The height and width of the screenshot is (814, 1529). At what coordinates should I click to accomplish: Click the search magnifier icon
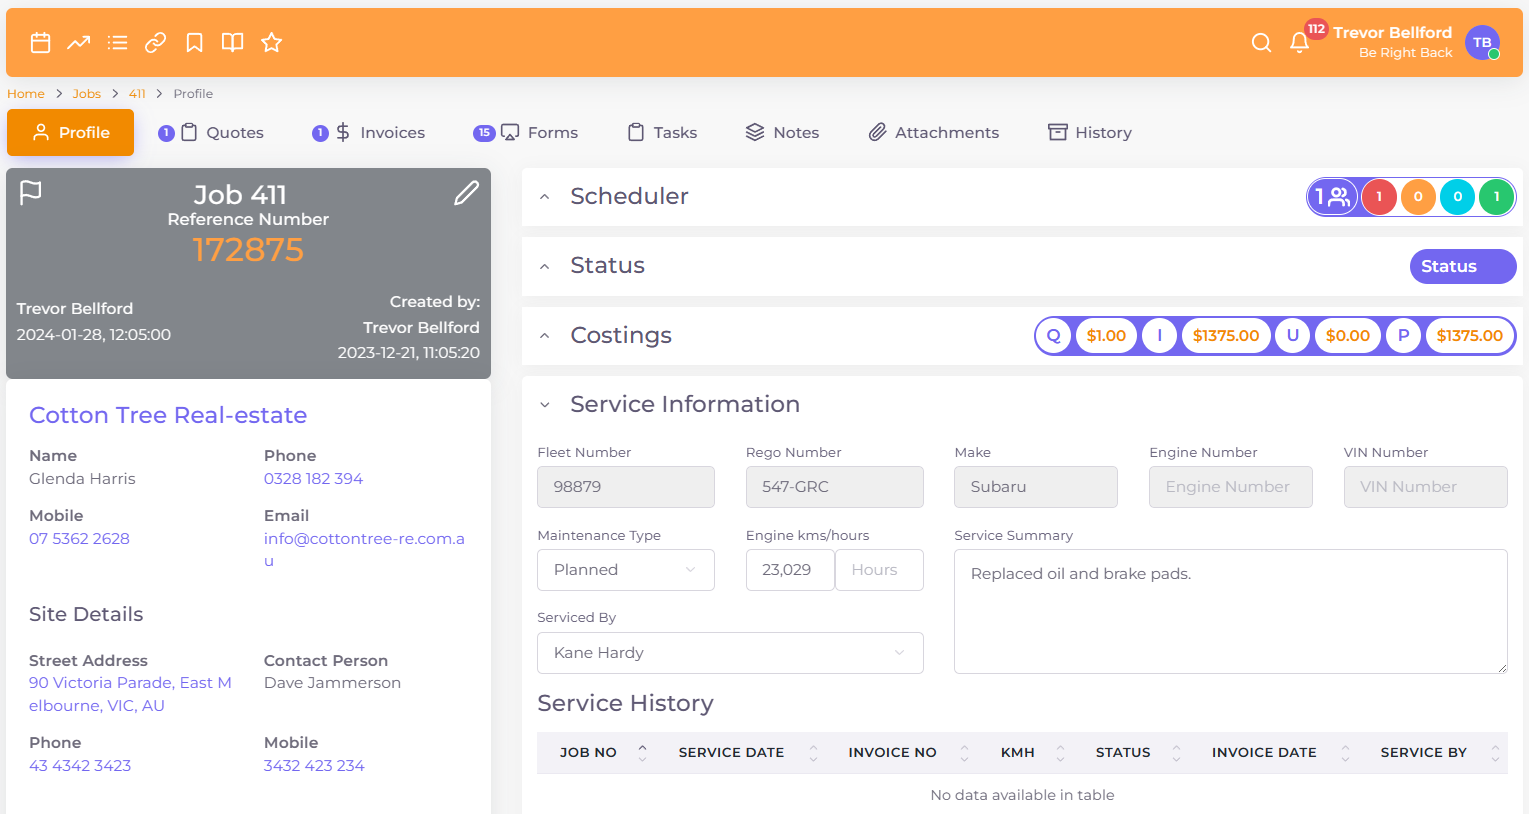point(1261,42)
